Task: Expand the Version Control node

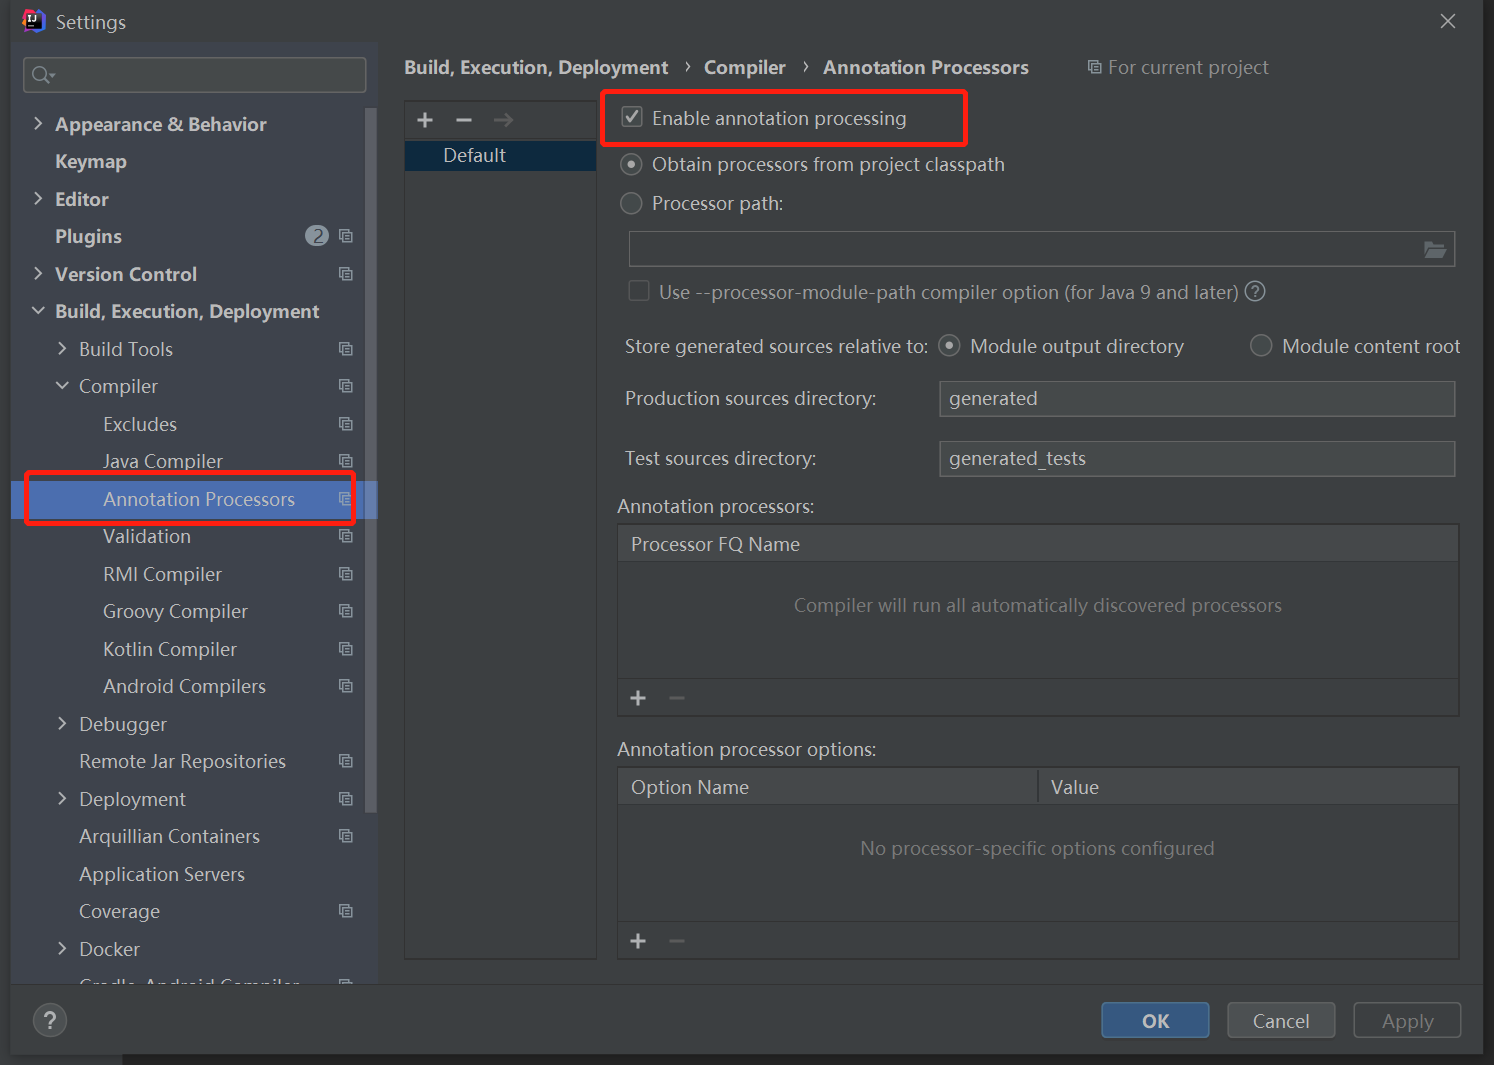Action: point(38,274)
